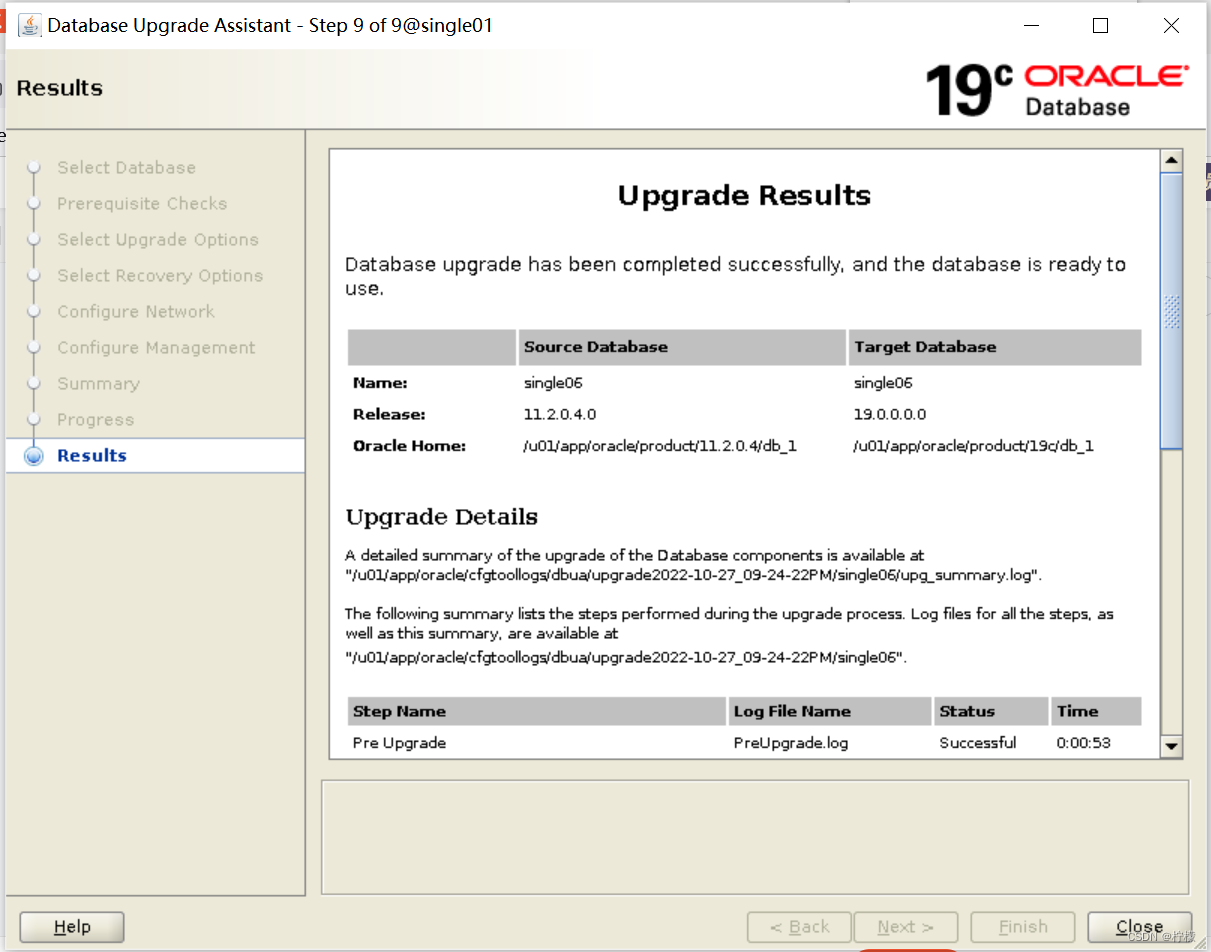Click the Upgrade Details heading

click(442, 517)
